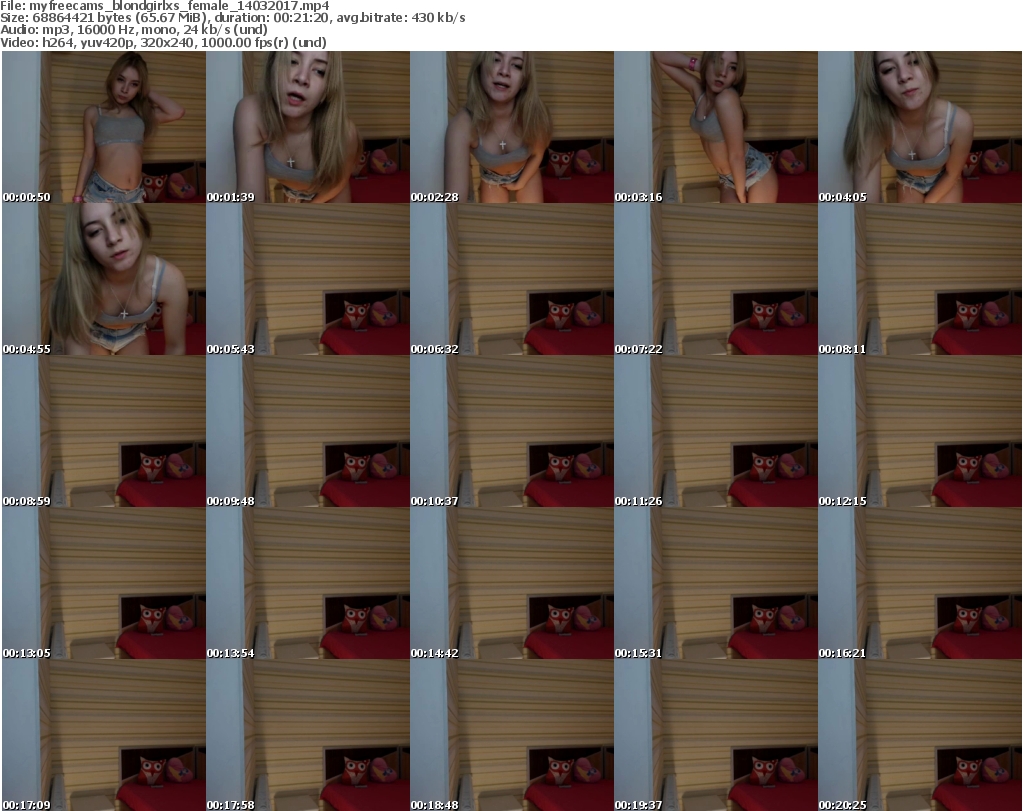Click the 'Audio: mp3, 16000 Hz' line
Screen dimensions: 1024x811
(134, 30)
